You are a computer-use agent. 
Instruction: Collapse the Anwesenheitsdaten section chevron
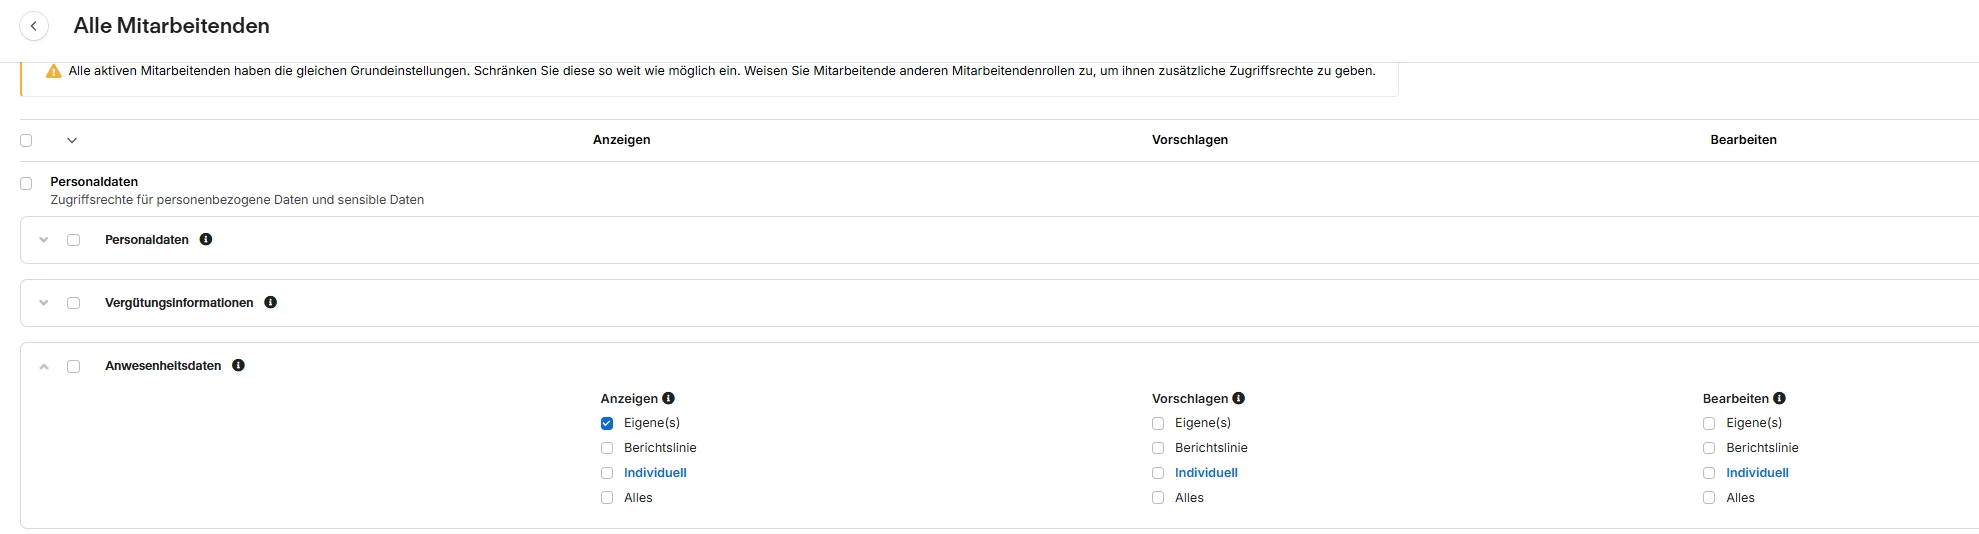pyautogui.click(x=44, y=366)
